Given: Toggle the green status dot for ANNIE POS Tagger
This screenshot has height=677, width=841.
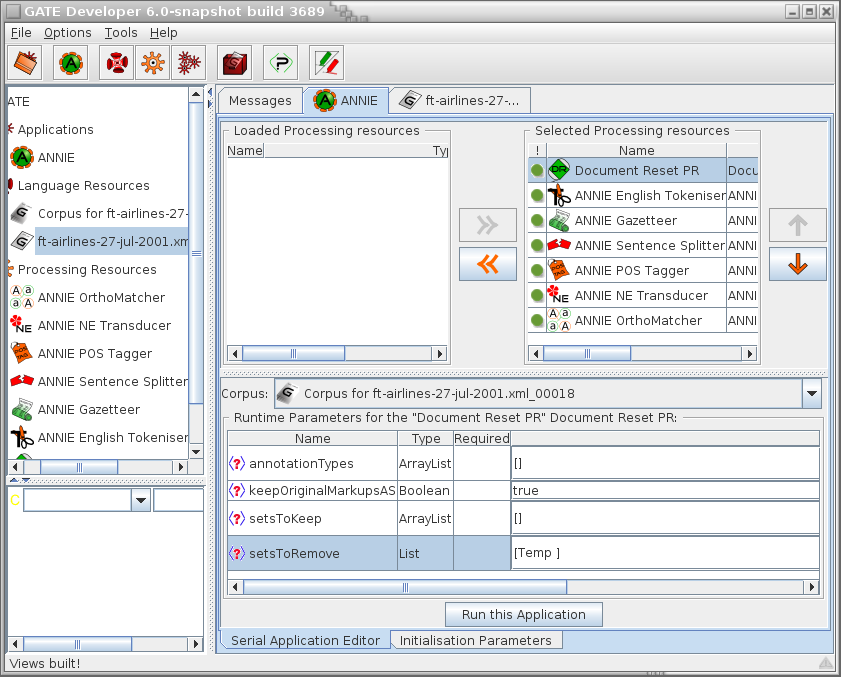Looking at the screenshot, I should pos(537,270).
